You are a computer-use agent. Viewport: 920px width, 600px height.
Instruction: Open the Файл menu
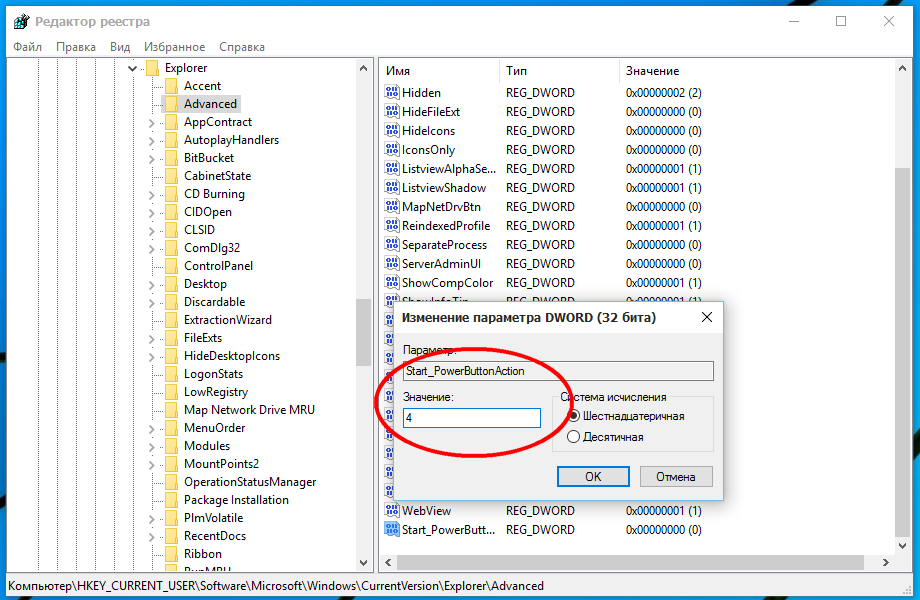pos(28,47)
